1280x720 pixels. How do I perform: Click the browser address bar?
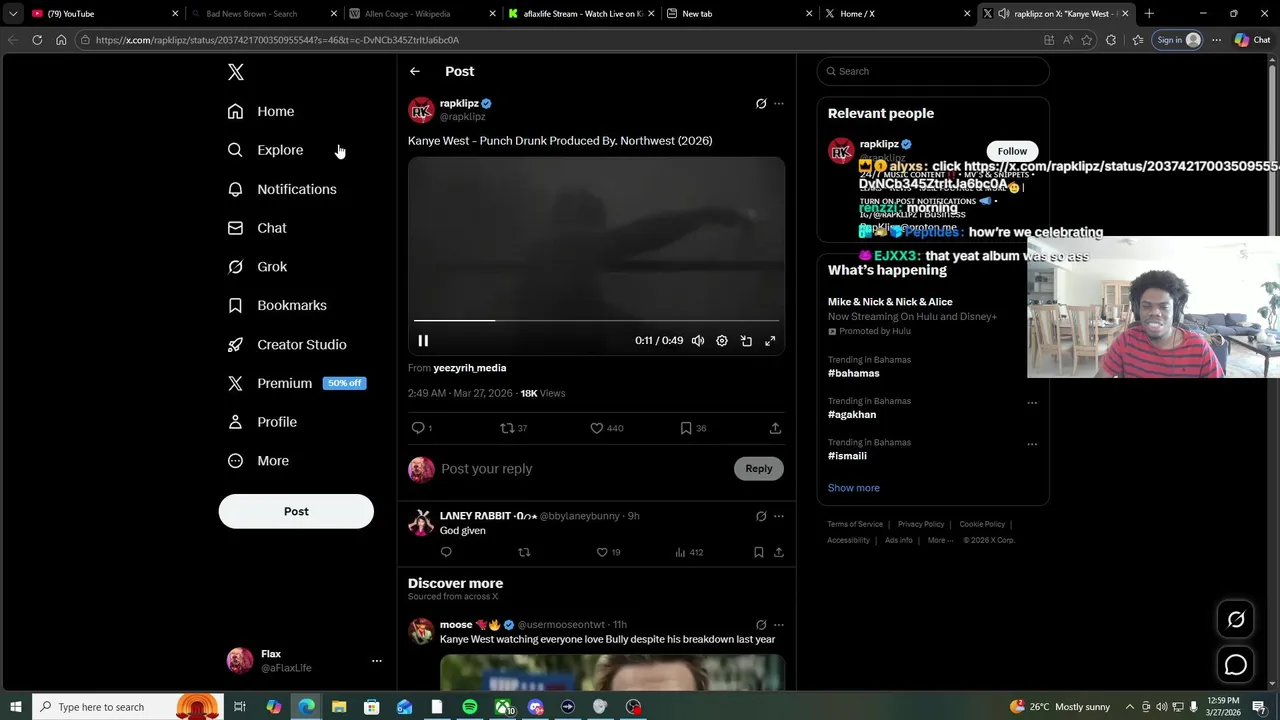[560, 40]
